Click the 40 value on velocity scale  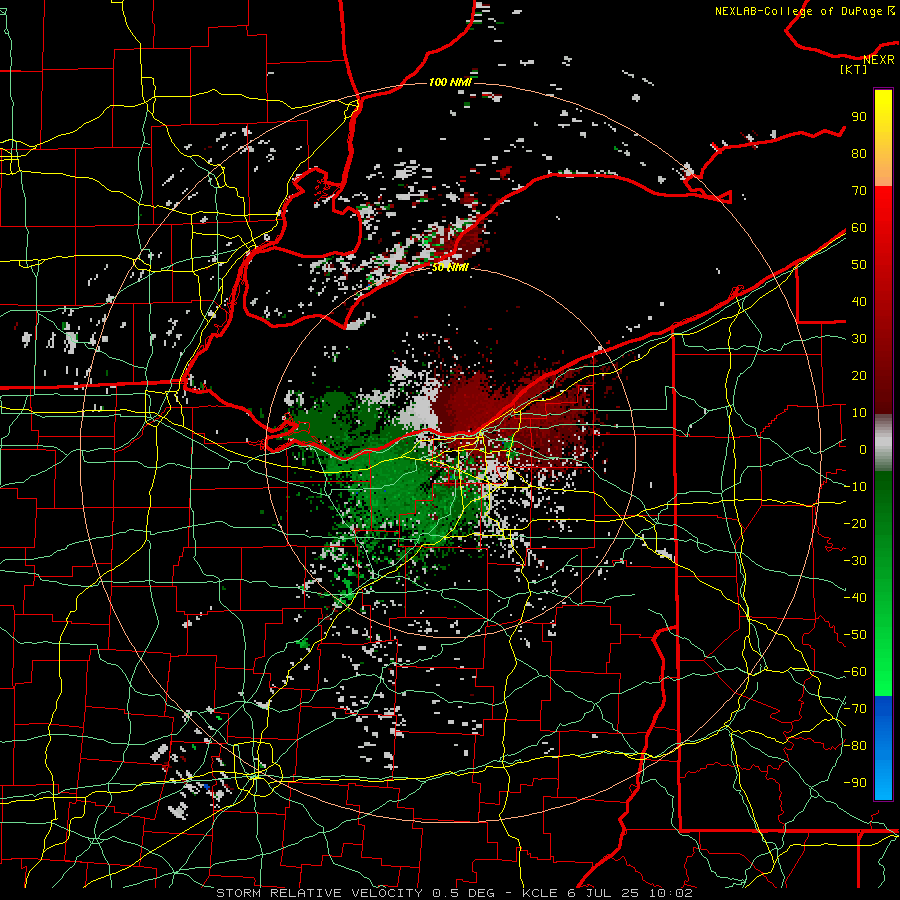(x=859, y=301)
